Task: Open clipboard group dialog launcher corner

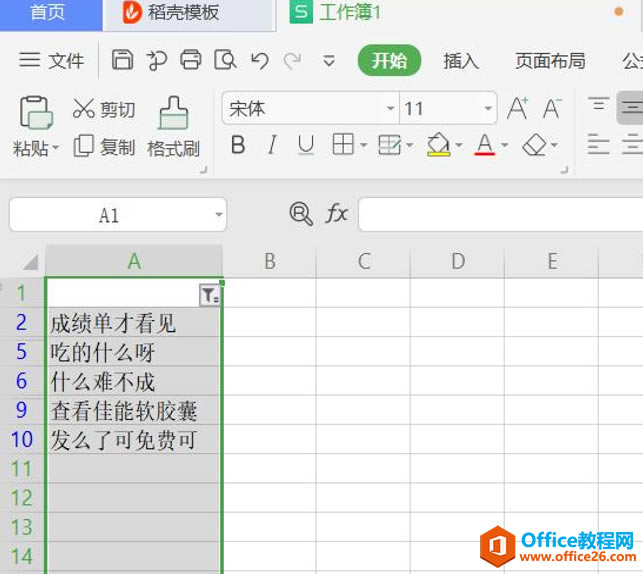Action: [203, 169]
